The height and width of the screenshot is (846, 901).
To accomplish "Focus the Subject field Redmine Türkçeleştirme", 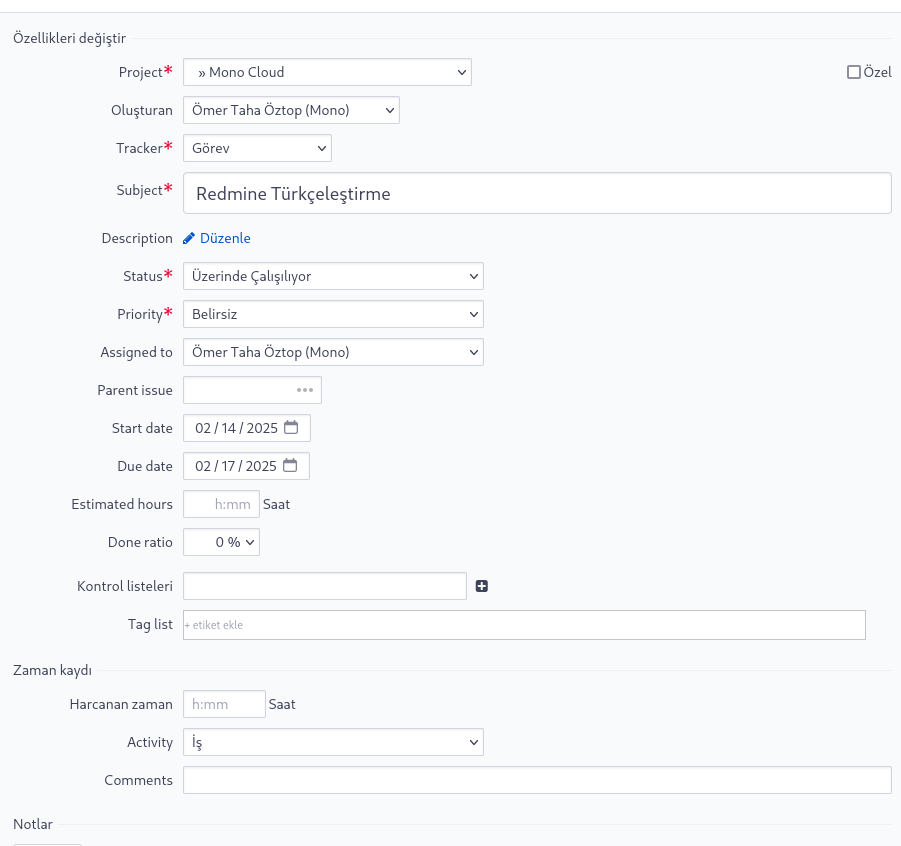I will coord(537,193).
